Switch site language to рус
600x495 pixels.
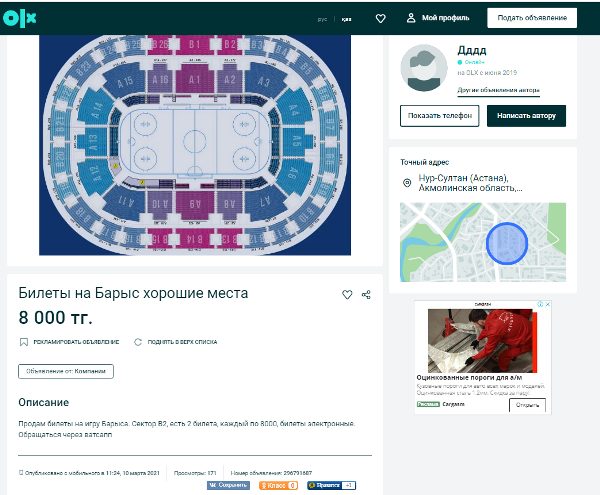point(322,19)
